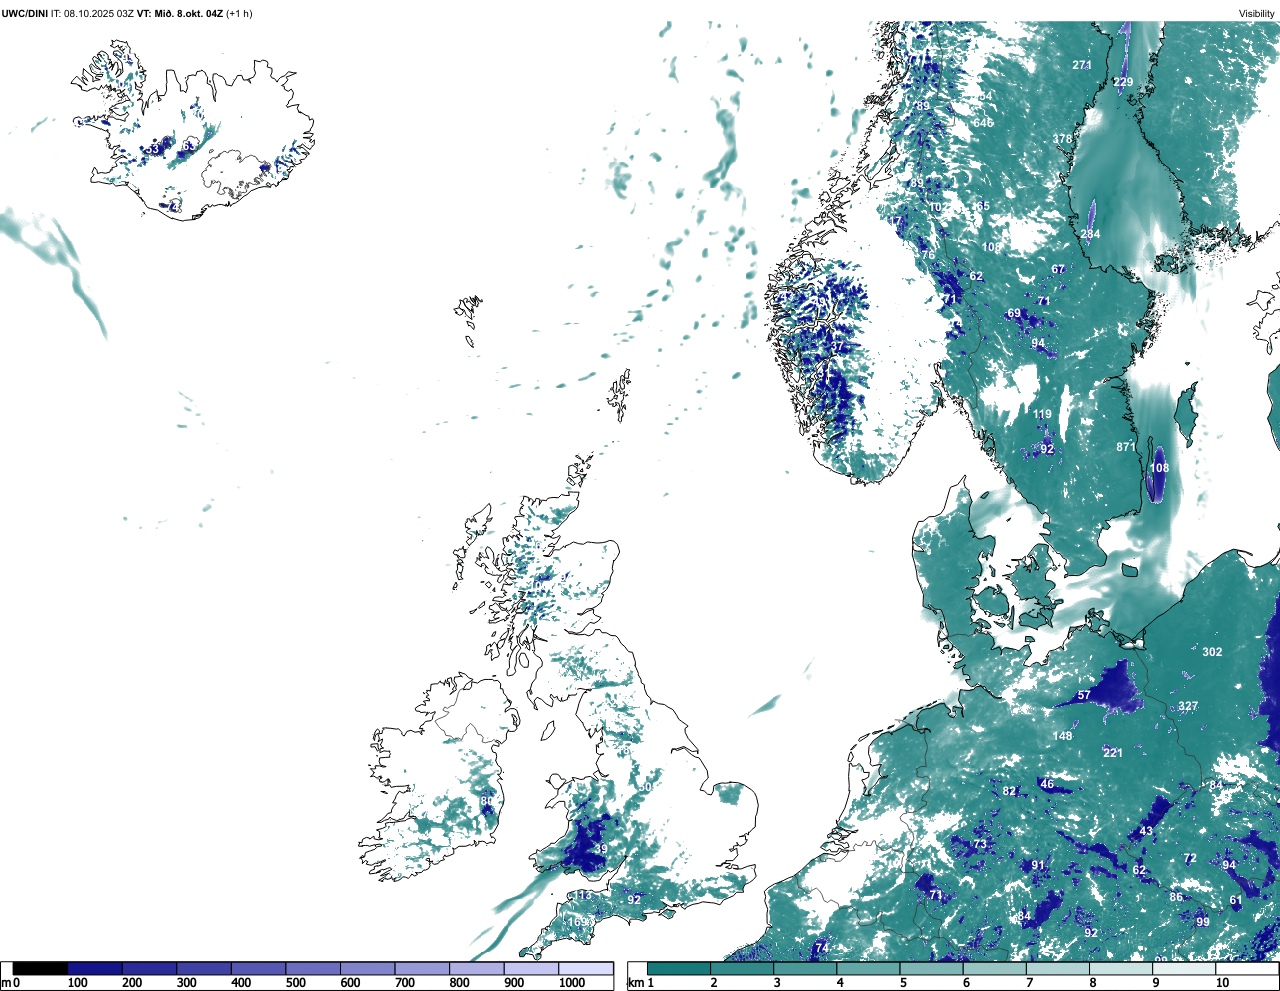Image resolution: width=1280 pixels, height=991 pixels.
Task: Click the 5 tick label on km scale
Action: pyautogui.click(x=903, y=983)
